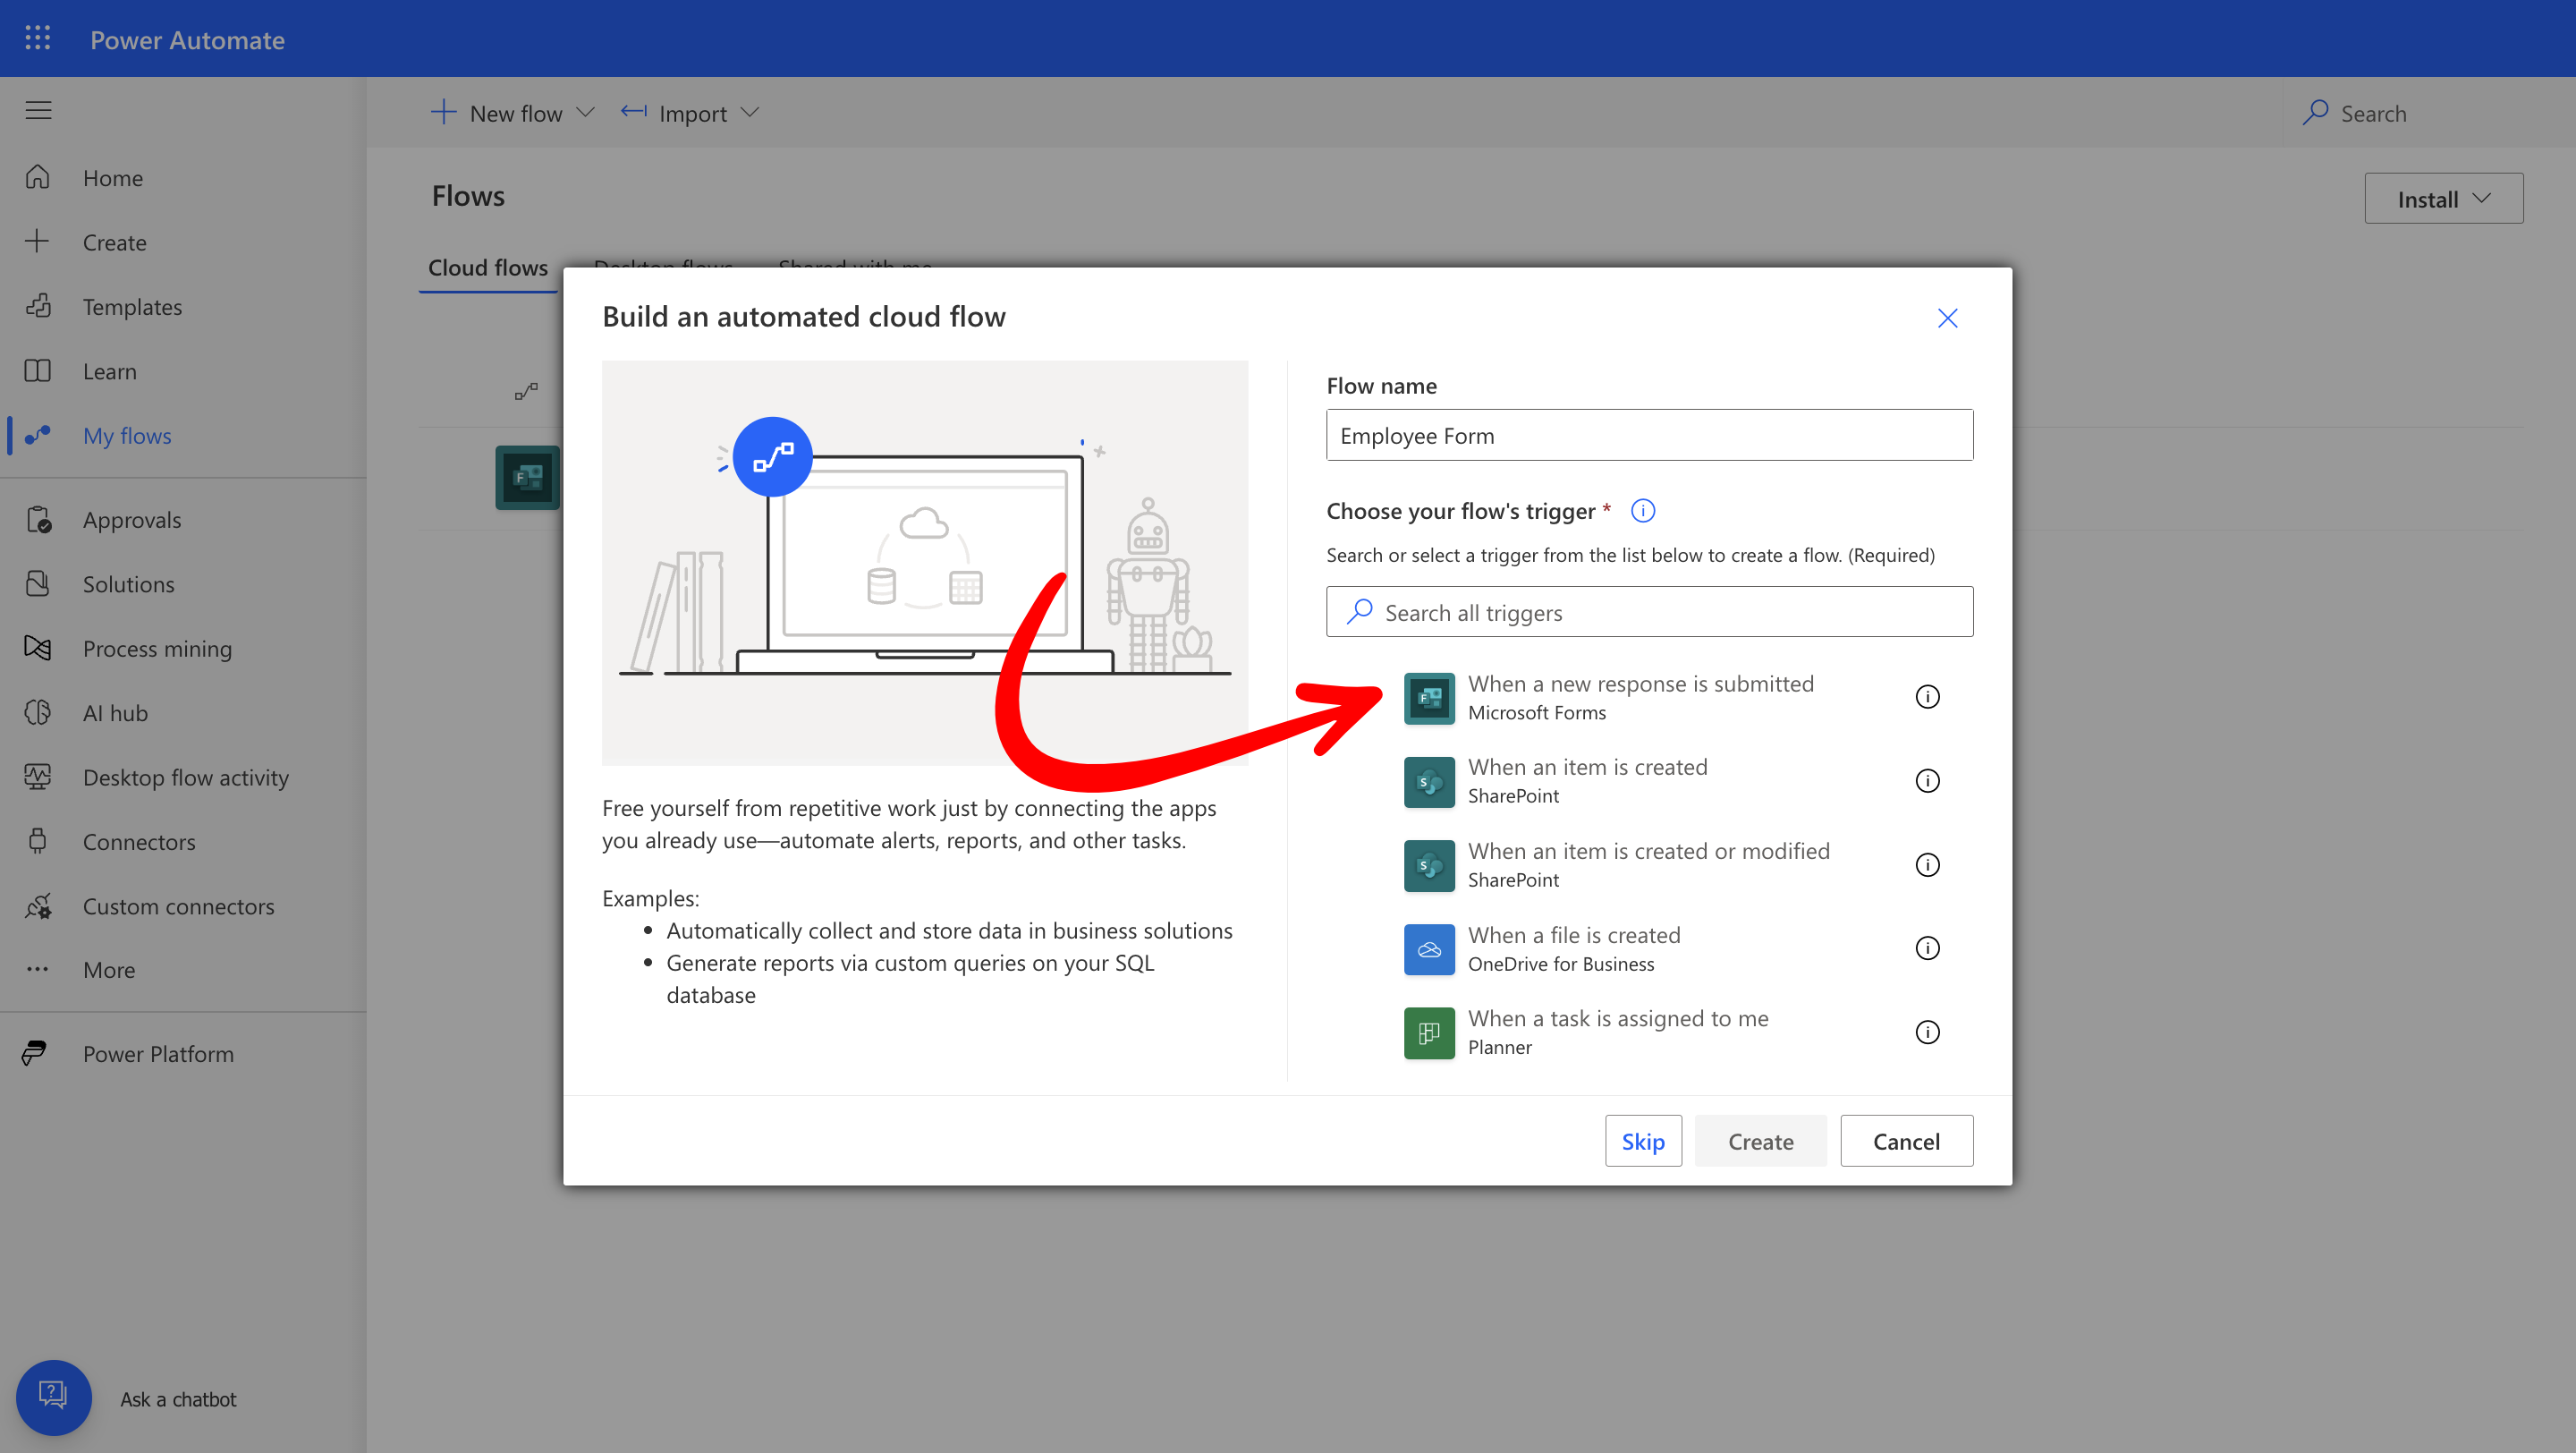
Task: Switch to the Cloud flows tab
Action: point(487,268)
